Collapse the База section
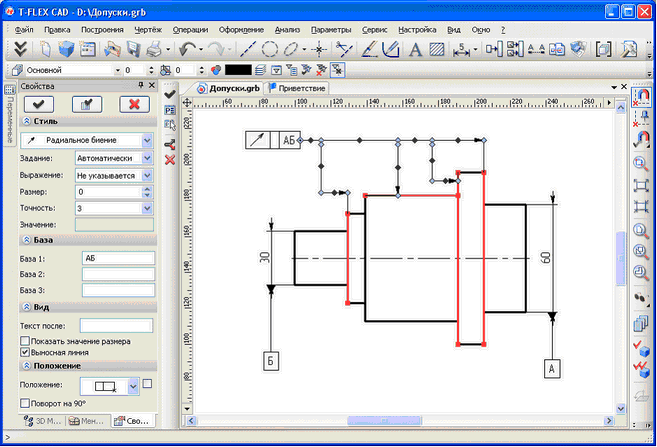Screen dimensions: 657x447 [x=26, y=240]
